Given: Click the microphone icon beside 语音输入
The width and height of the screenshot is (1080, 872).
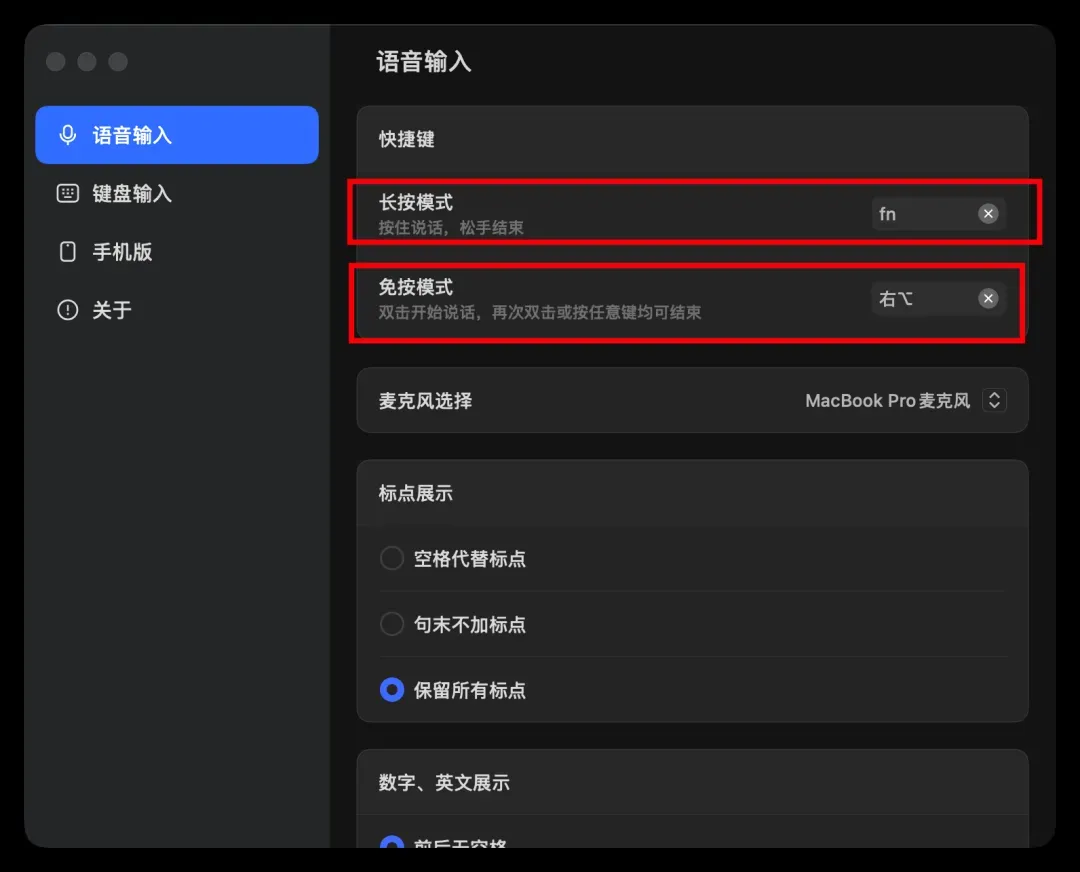Looking at the screenshot, I should pos(68,135).
